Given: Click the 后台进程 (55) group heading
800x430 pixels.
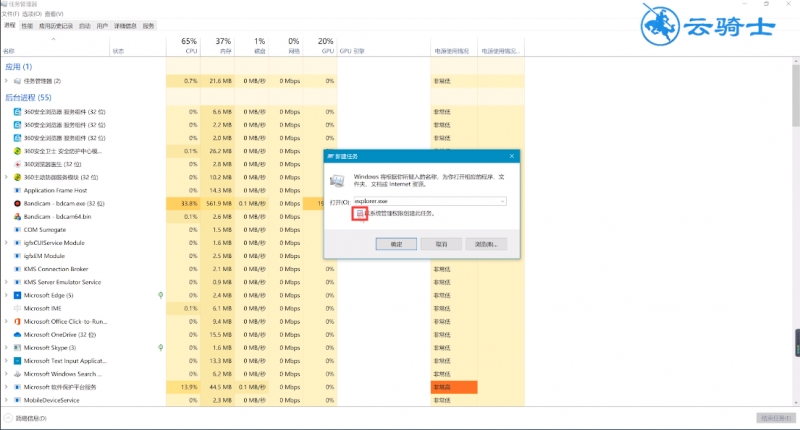Looking at the screenshot, I should coord(28,97).
